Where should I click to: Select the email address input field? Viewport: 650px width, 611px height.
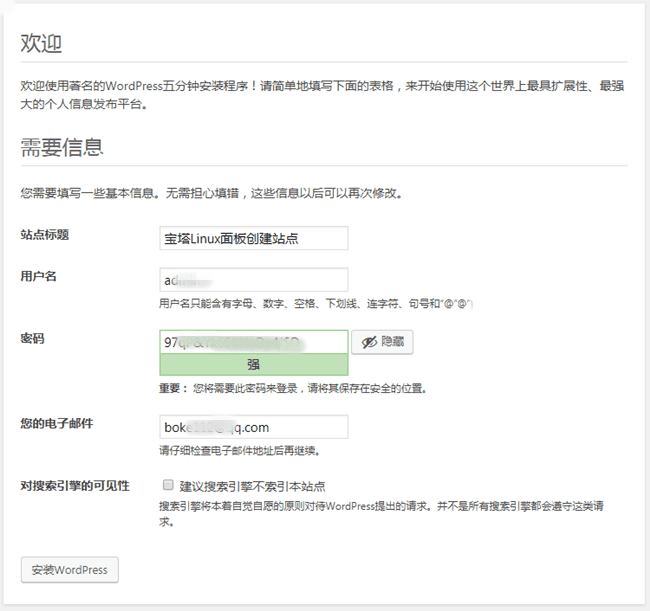pos(254,427)
